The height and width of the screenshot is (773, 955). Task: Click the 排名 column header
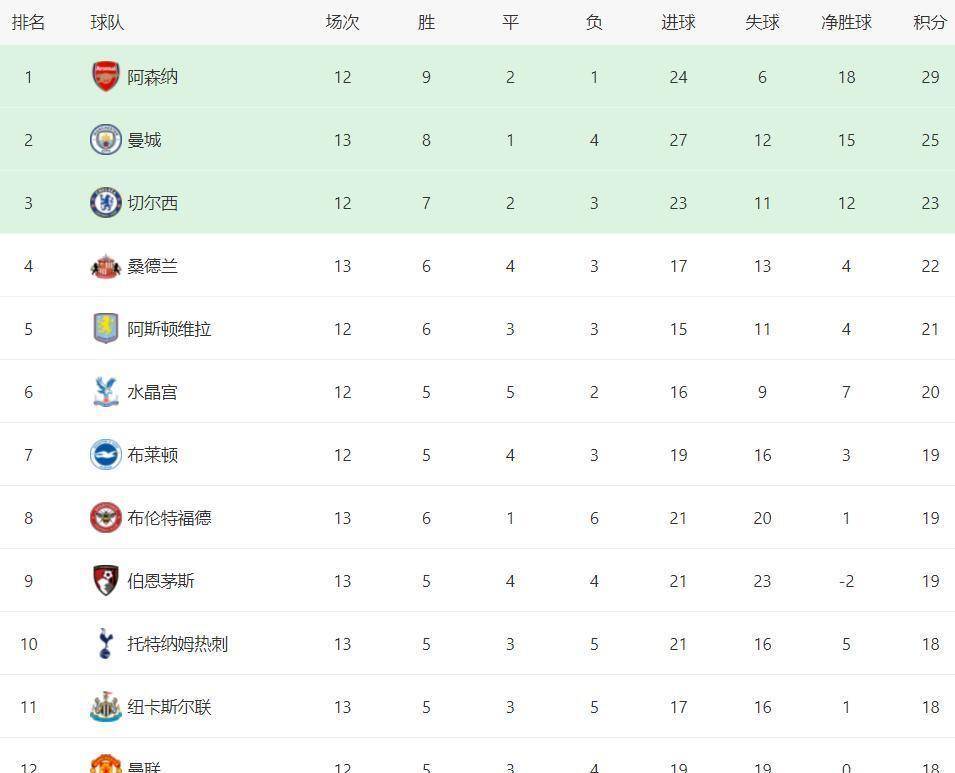tap(28, 22)
